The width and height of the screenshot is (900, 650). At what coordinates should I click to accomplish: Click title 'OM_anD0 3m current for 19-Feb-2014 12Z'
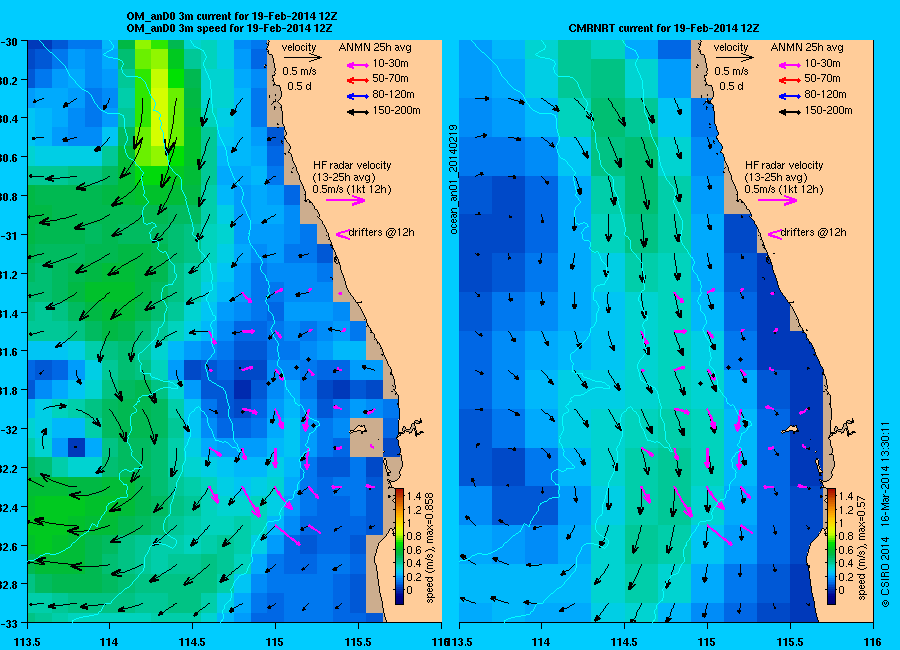coord(232,17)
